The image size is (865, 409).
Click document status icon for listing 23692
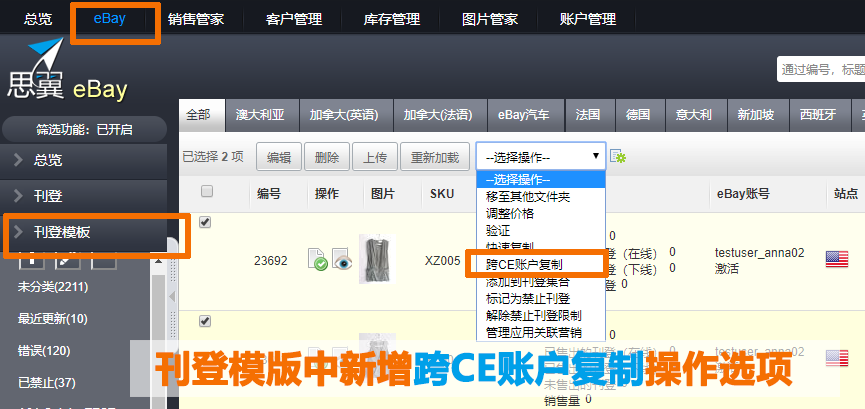click(317, 259)
